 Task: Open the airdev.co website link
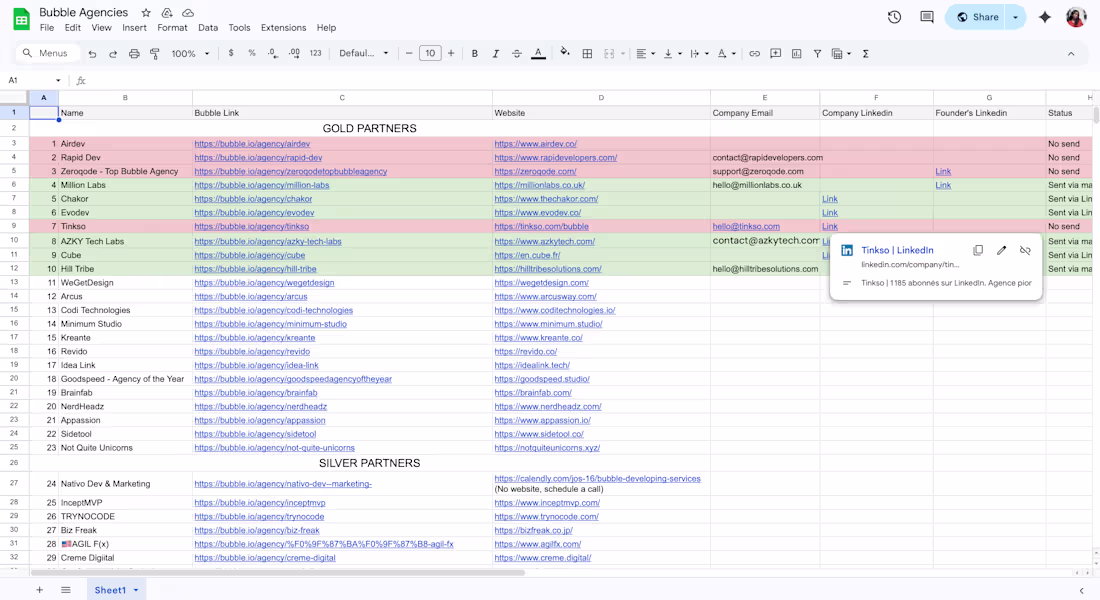point(535,144)
